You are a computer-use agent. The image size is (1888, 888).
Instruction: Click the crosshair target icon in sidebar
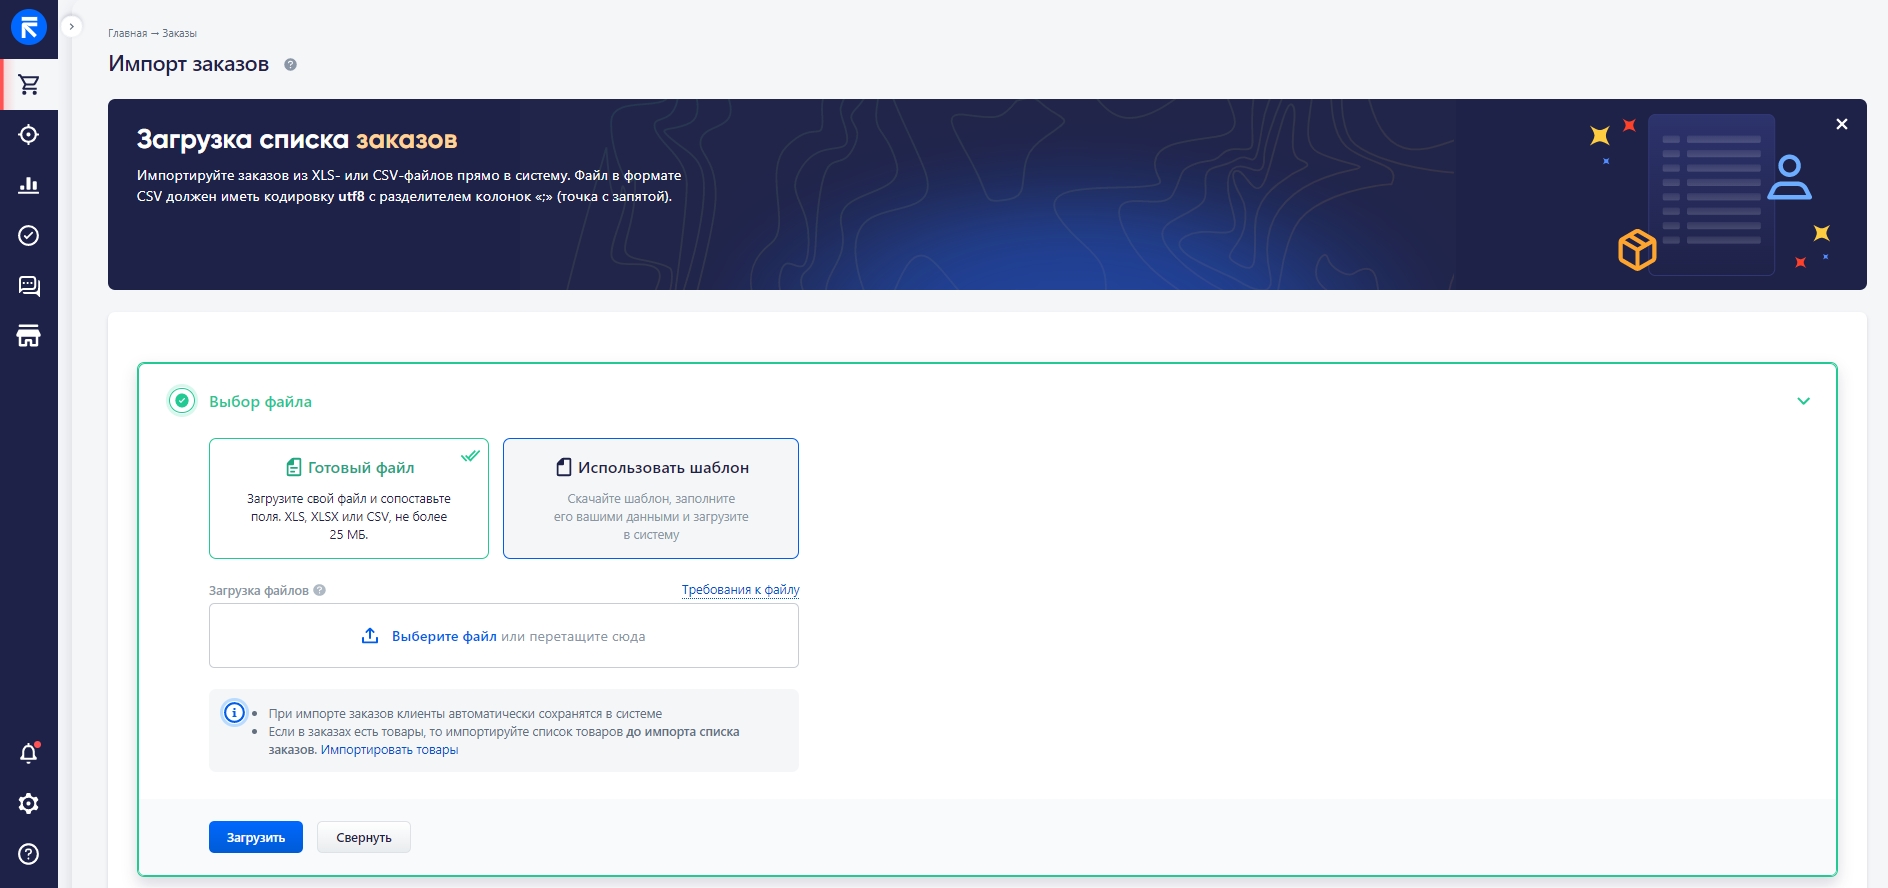pos(29,135)
